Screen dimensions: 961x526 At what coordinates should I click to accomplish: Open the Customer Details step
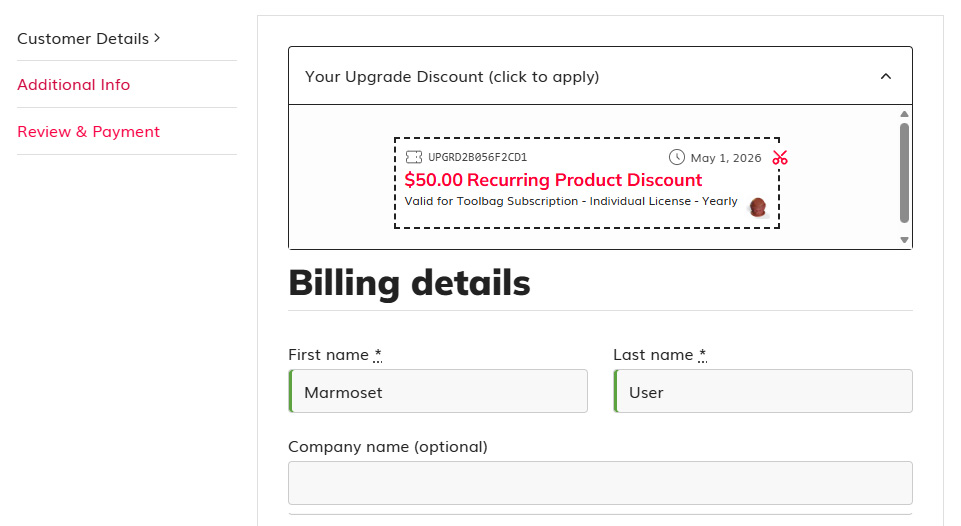click(83, 39)
